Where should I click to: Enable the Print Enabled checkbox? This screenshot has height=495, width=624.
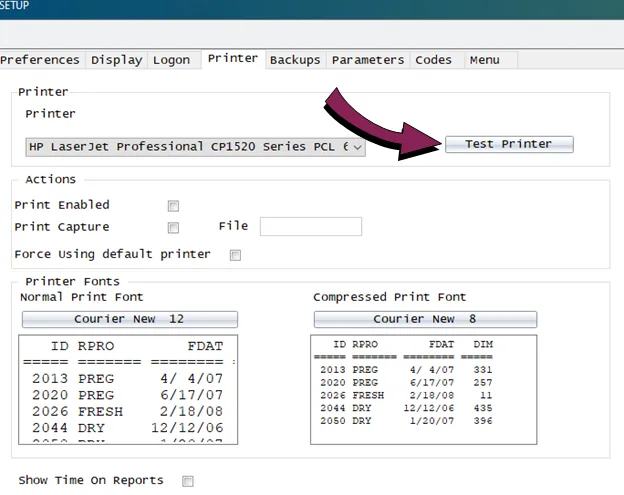pyautogui.click(x=173, y=206)
